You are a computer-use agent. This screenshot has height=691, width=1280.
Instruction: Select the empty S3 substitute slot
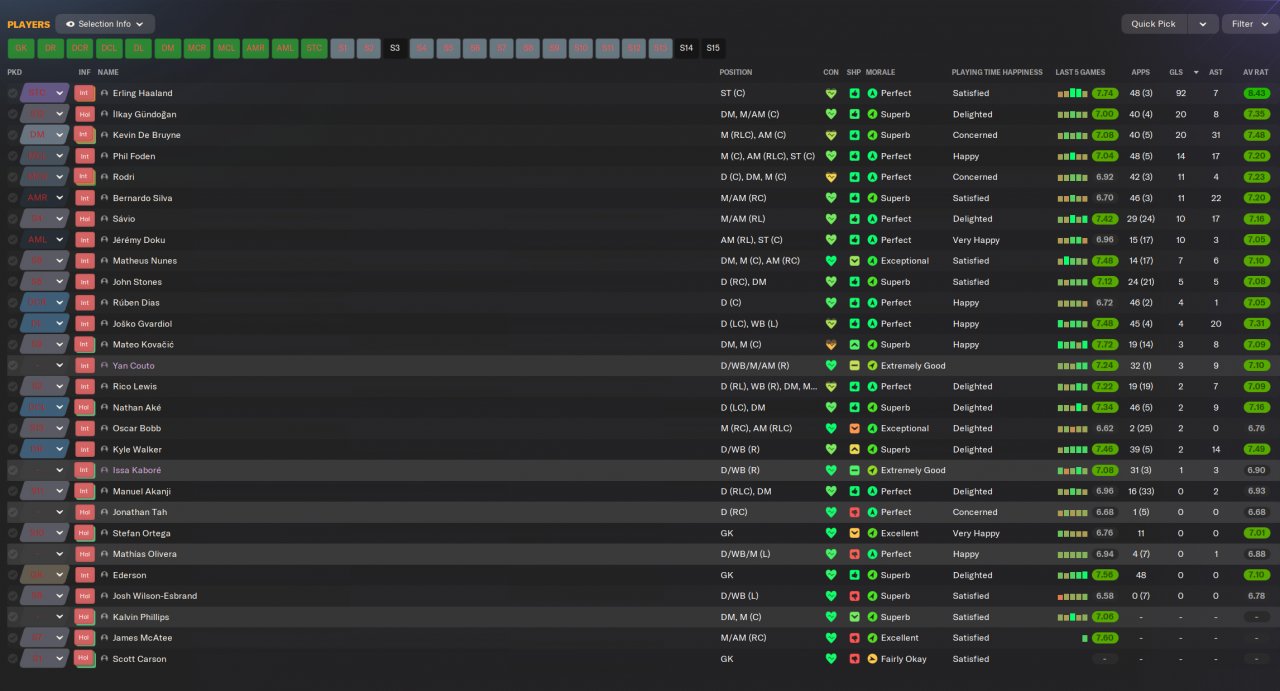pos(394,48)
